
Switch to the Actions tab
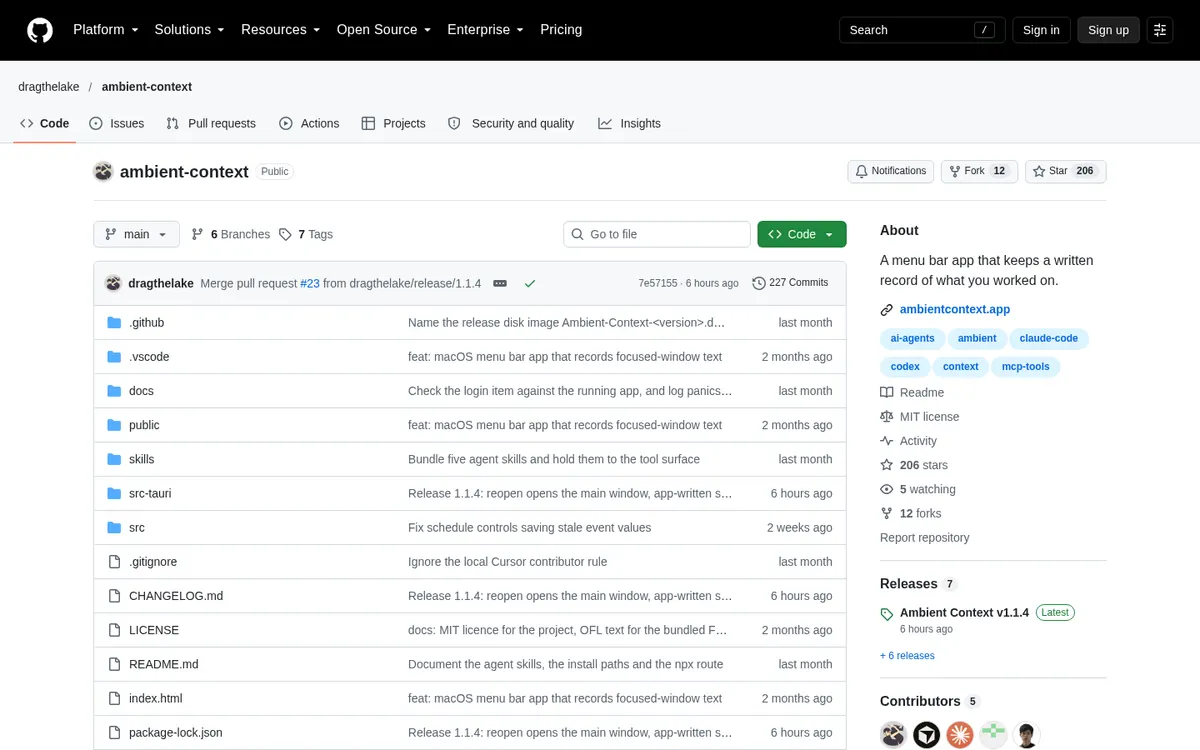(x=309, y=123)
